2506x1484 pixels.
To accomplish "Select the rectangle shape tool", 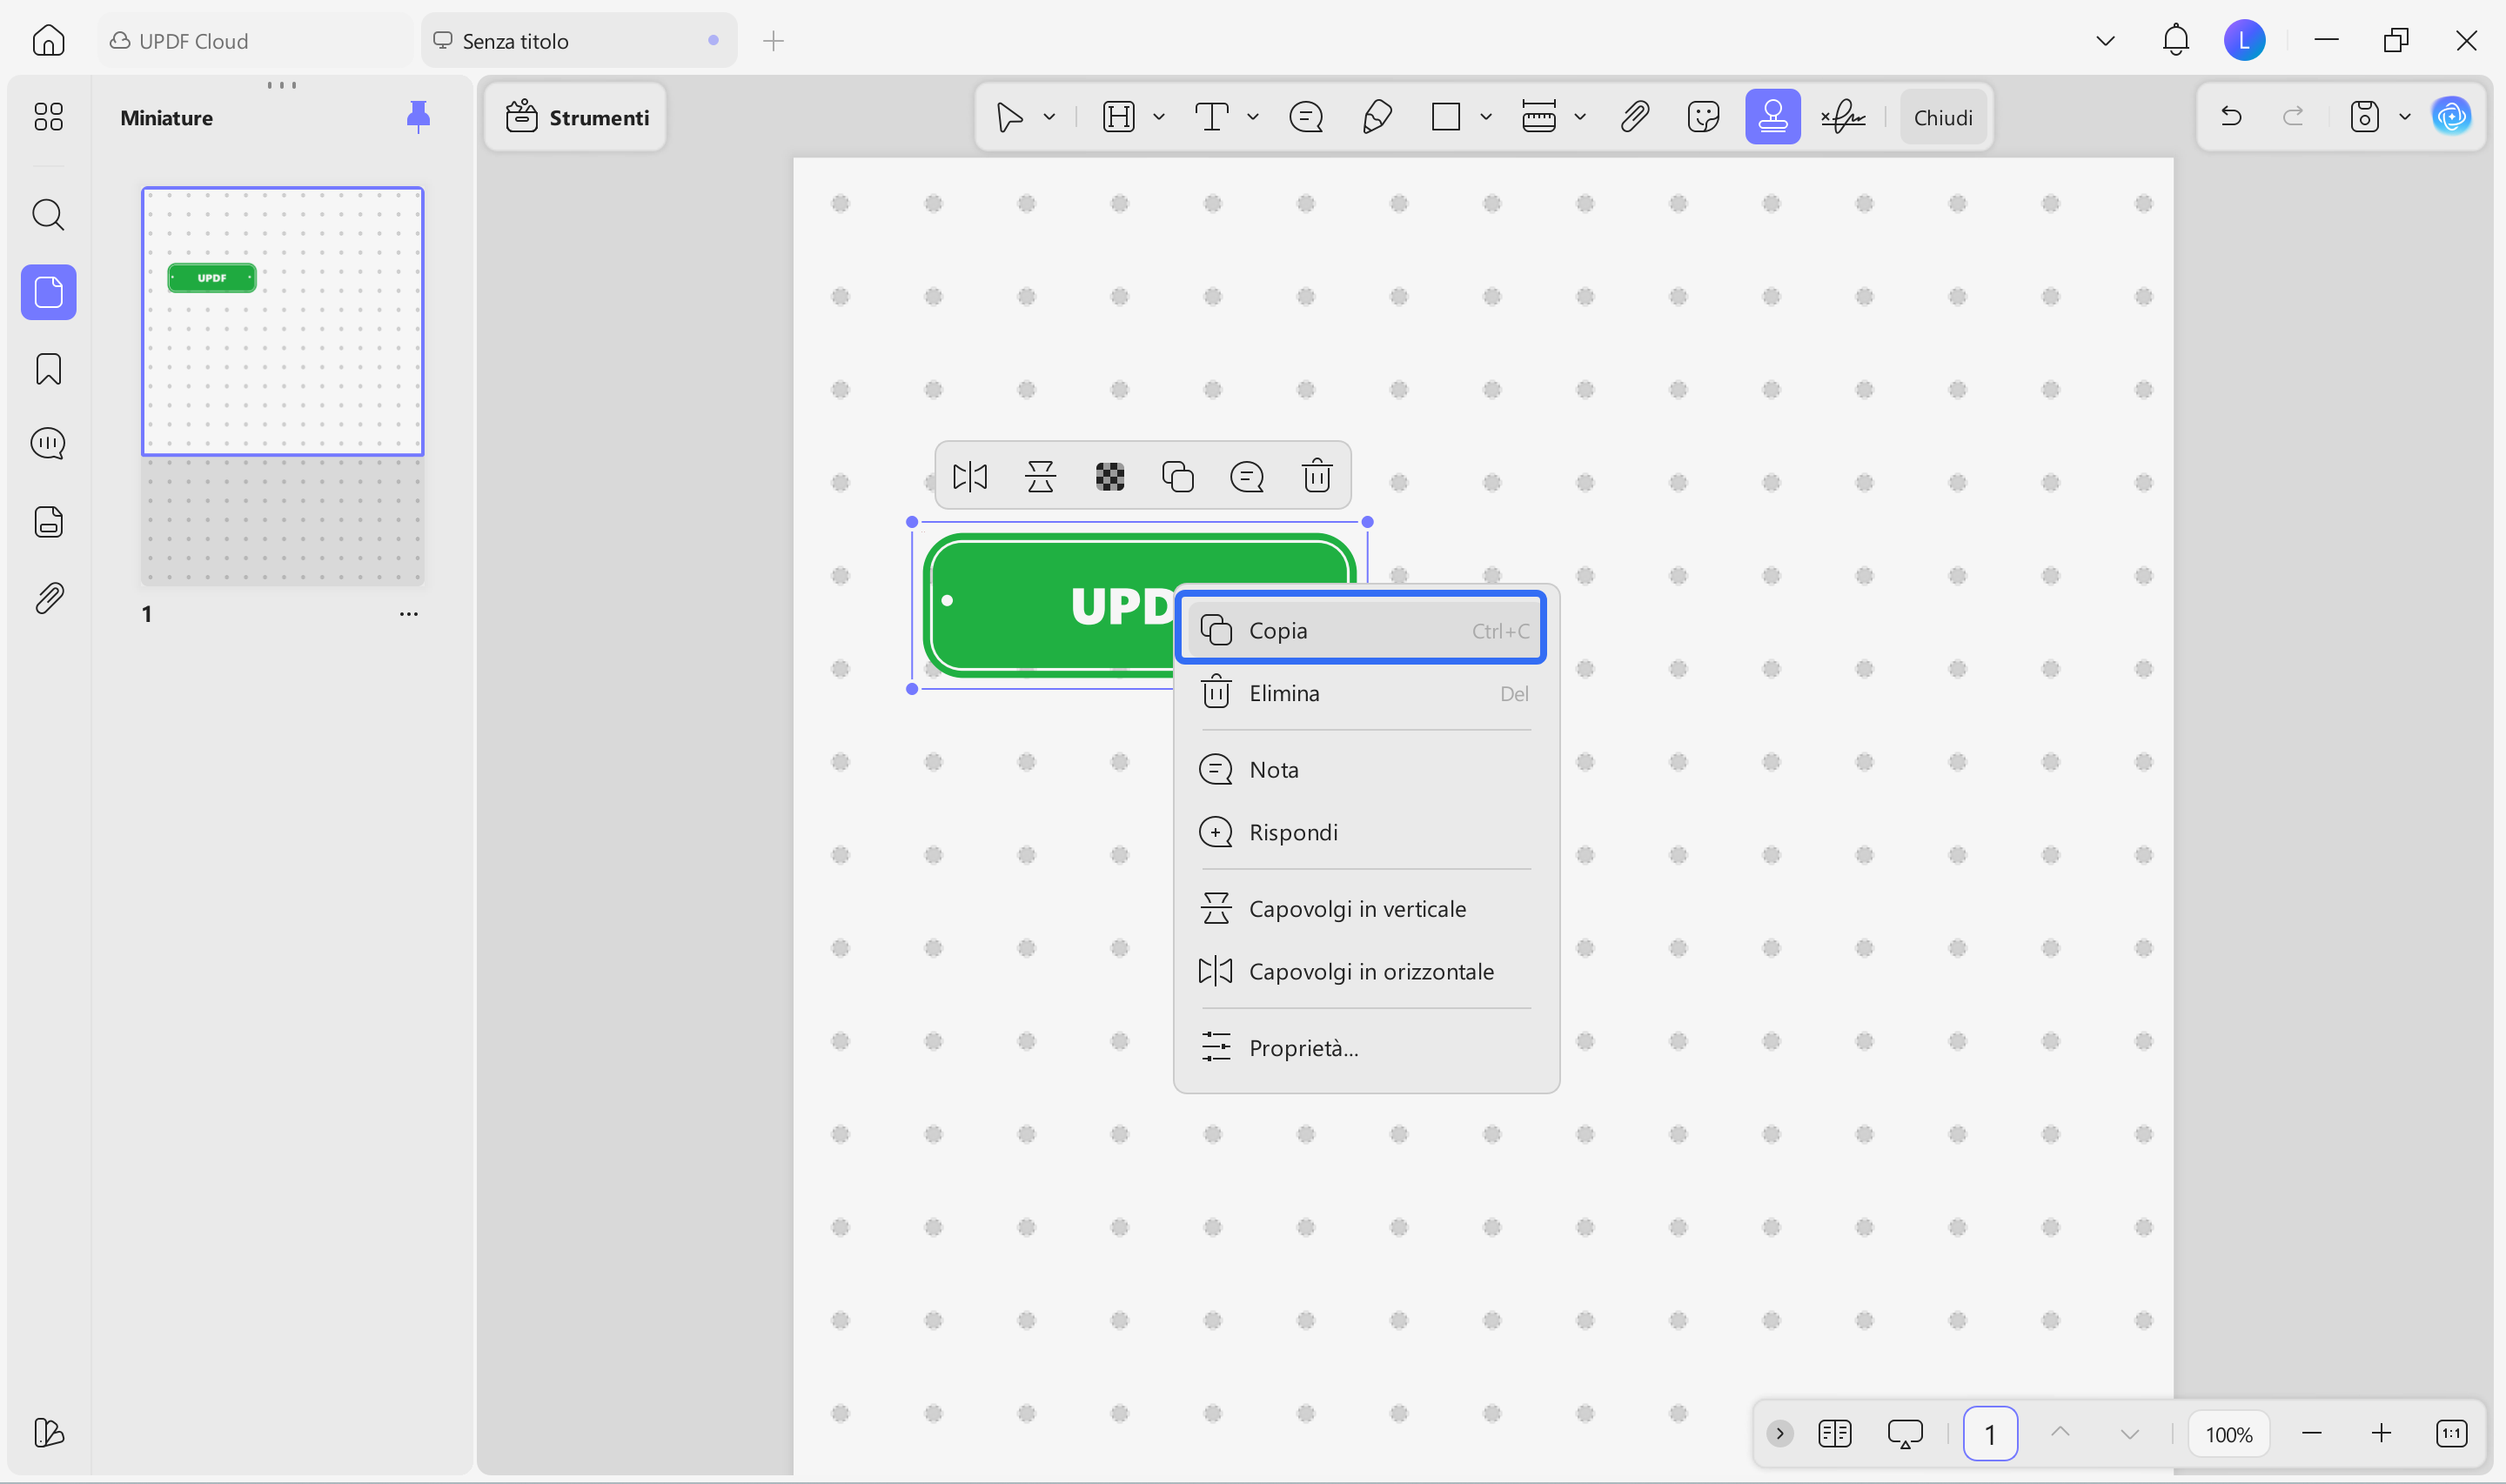I will click(1446, 117).
